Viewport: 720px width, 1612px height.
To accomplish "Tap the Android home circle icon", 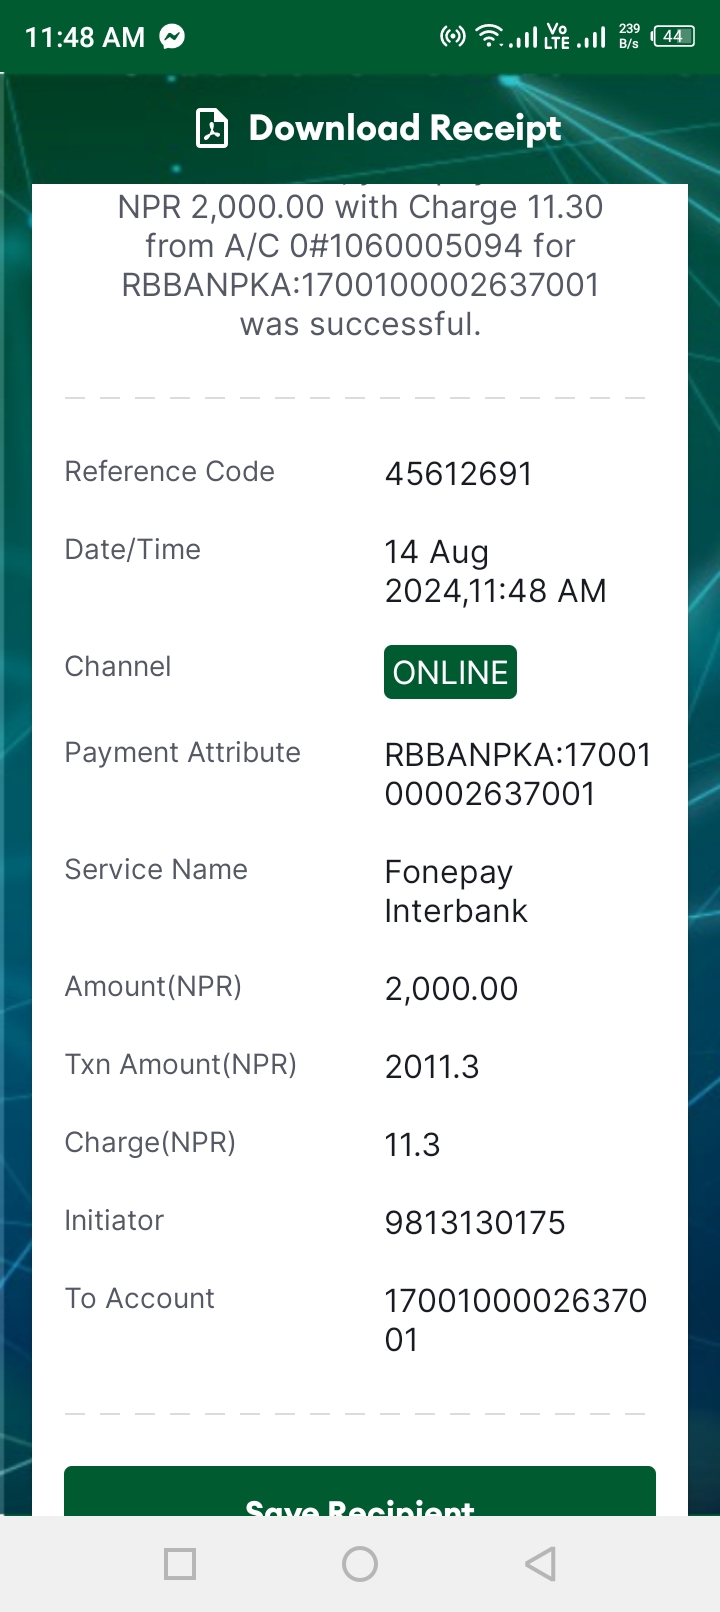I will click(360, 1563).
